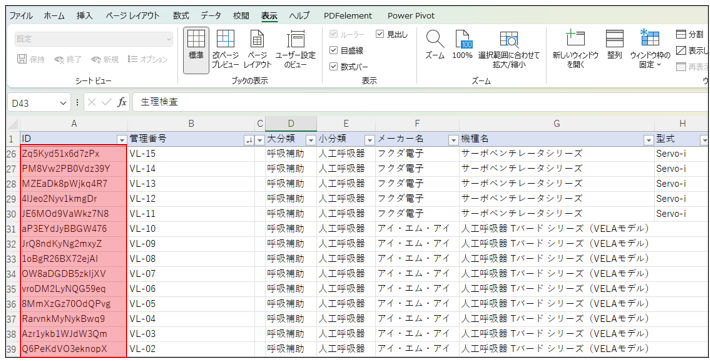Open the 機種名 filter dropdown
The width and height of the screenshot is (710, 361).
tap(648, 140)
